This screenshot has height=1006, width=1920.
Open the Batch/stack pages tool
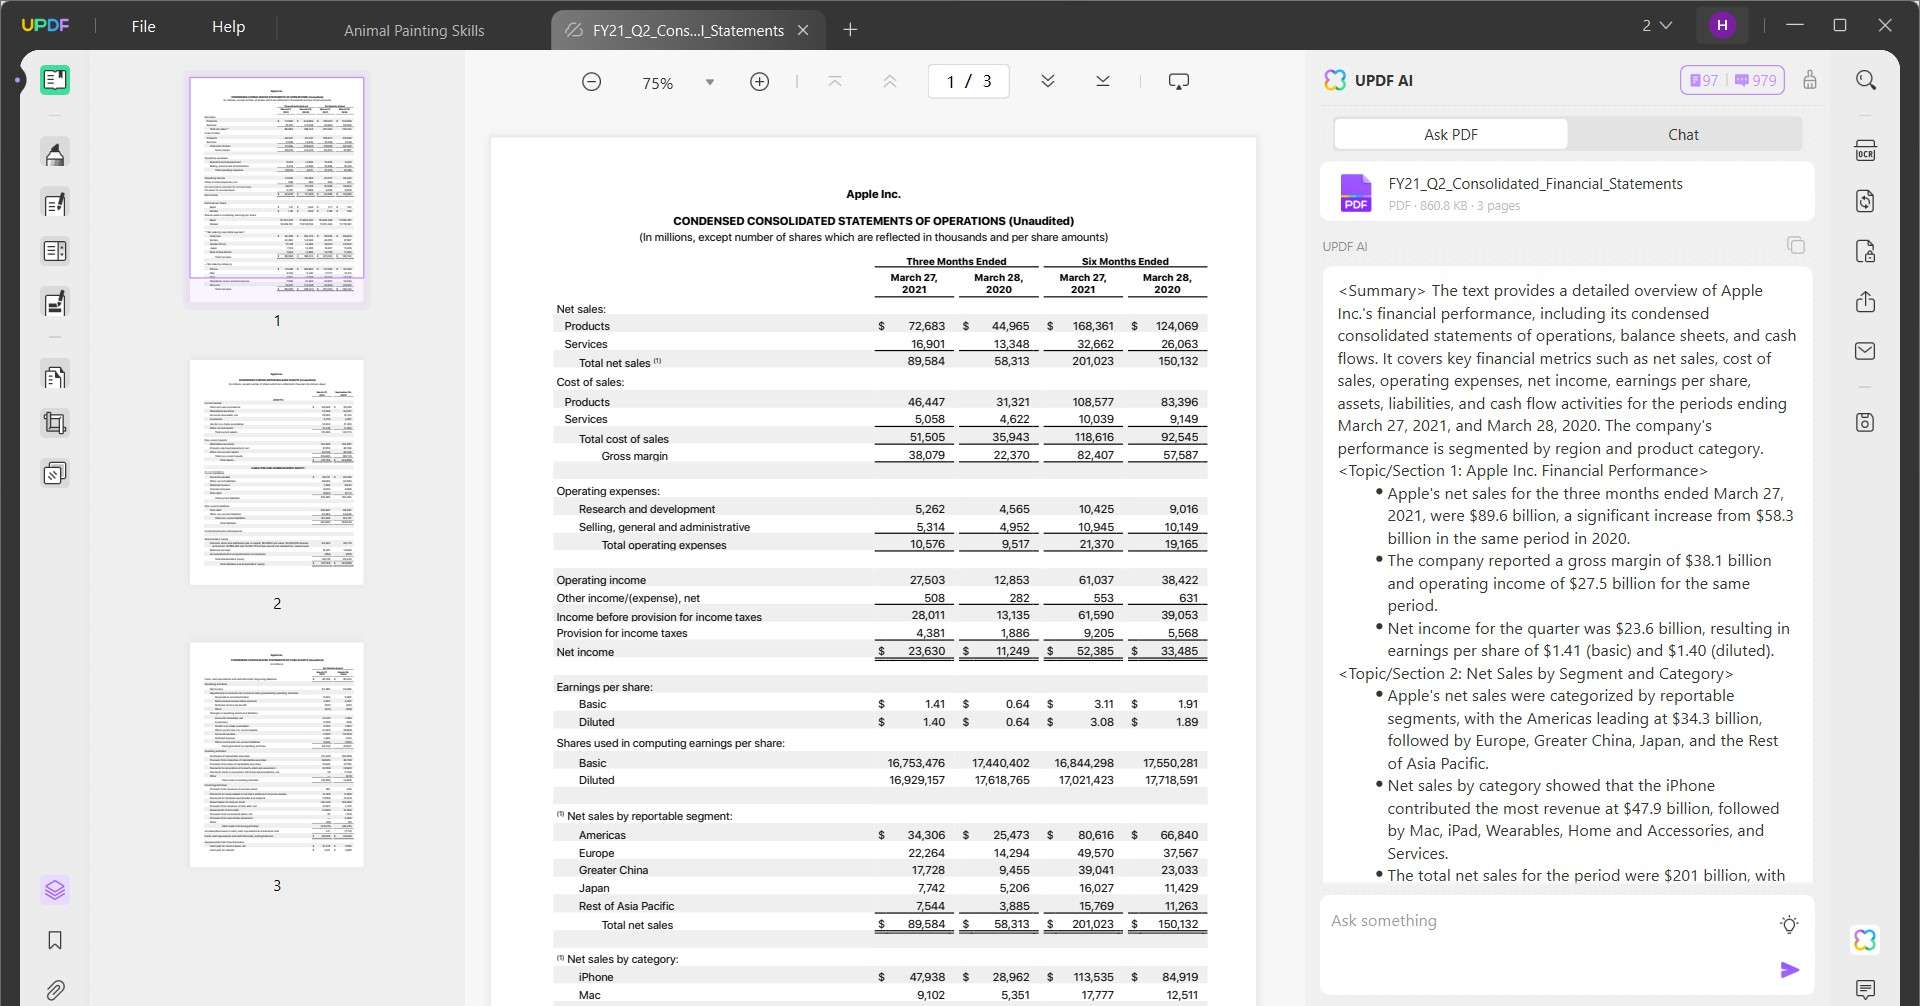(x=55, y=473)
